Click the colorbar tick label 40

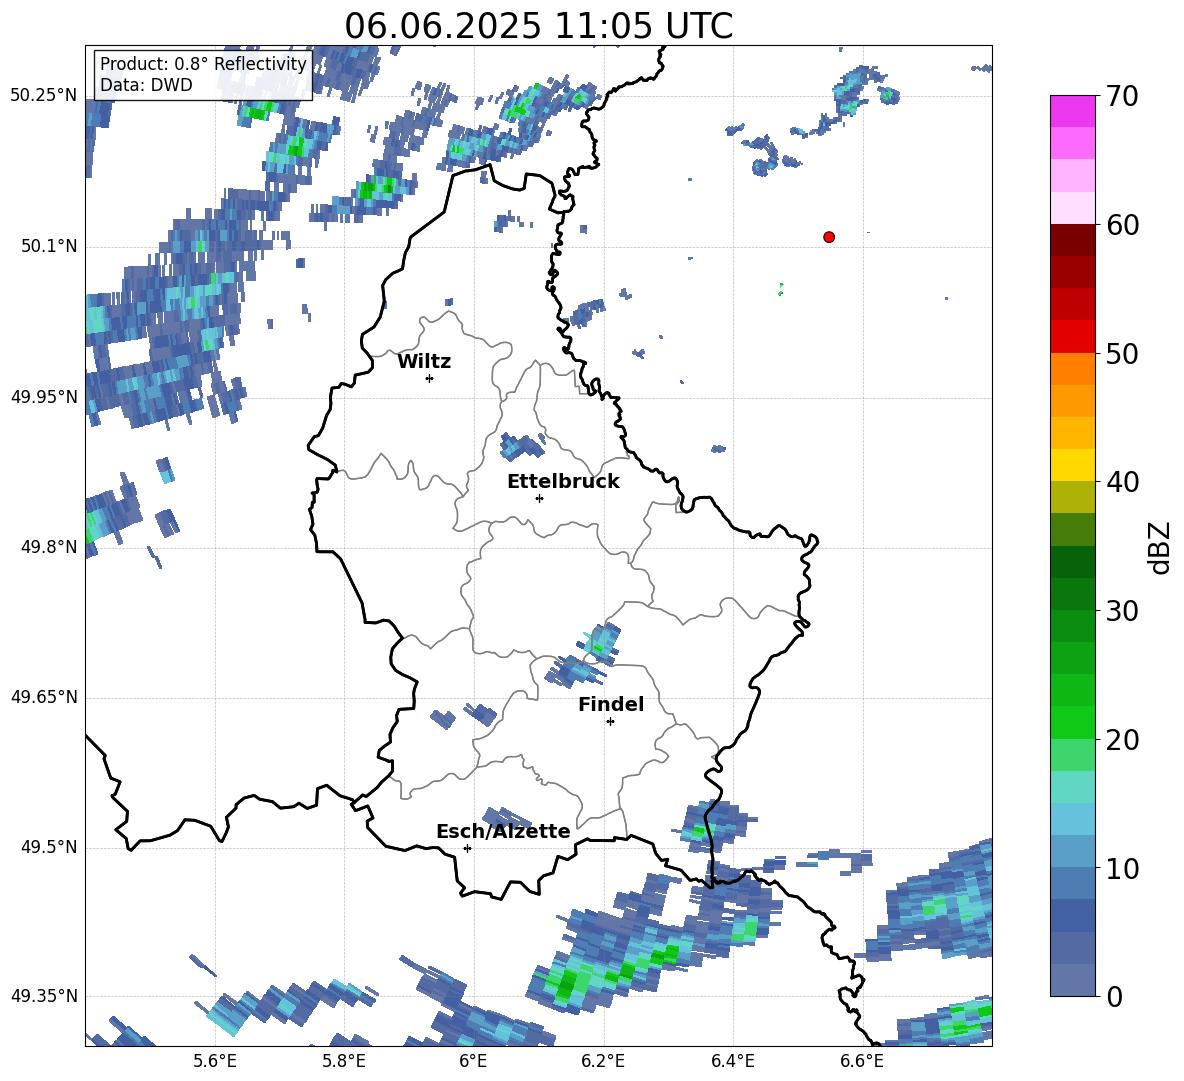1122,482
